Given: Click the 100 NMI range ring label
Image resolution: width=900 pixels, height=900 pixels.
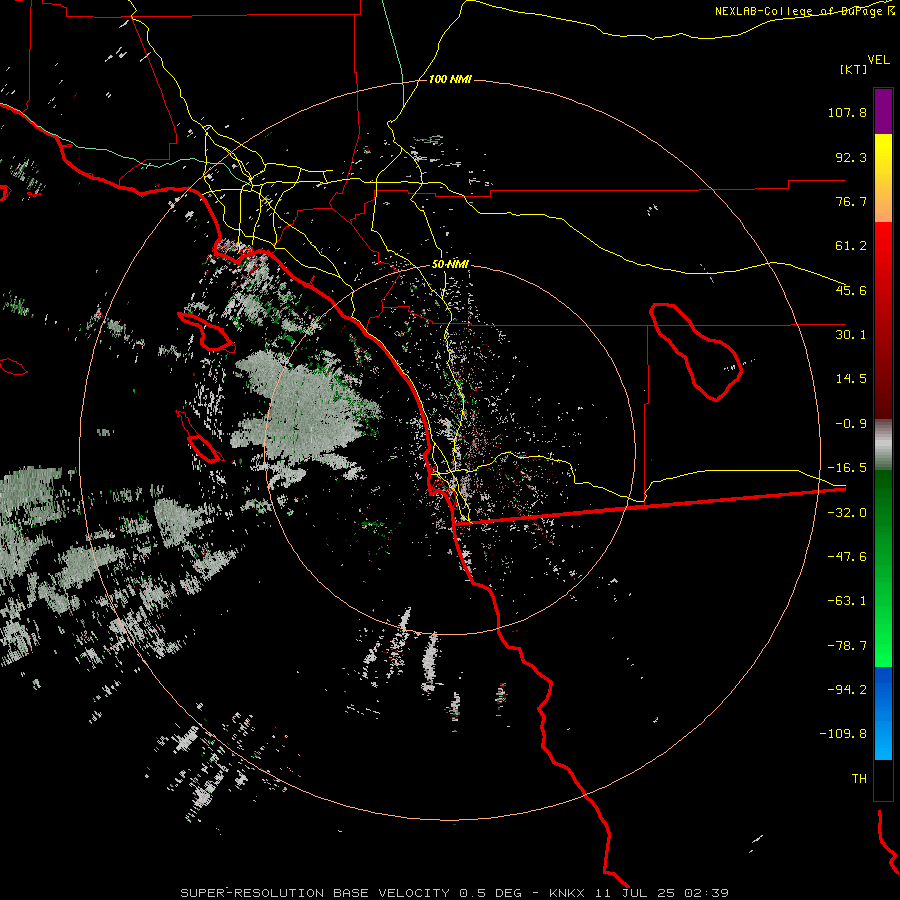Looking at the screenshot, I should [x=450, y=79].
